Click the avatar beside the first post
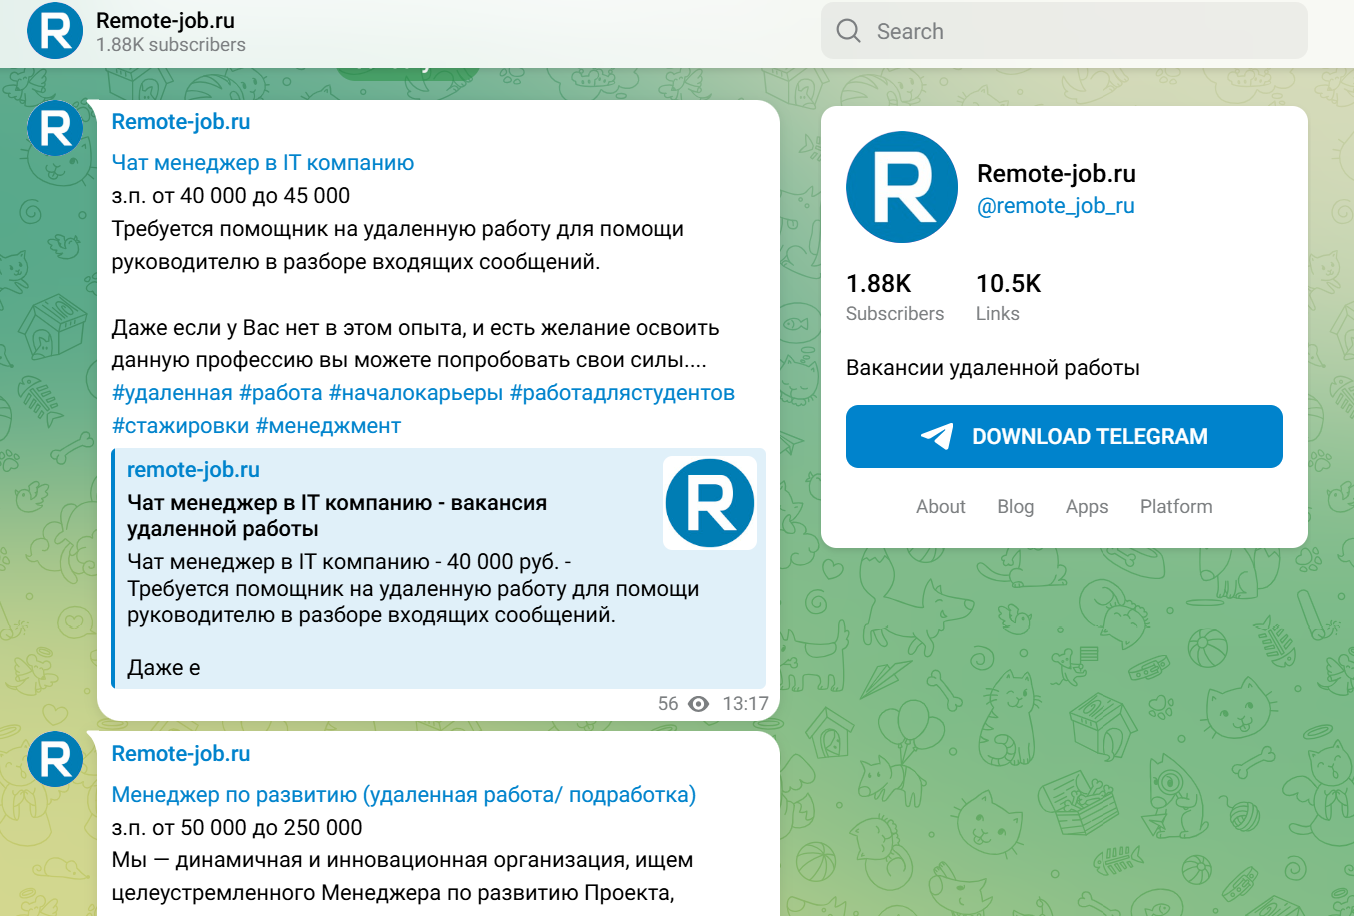Screen dimensions: 1354x916 [55, 128]
